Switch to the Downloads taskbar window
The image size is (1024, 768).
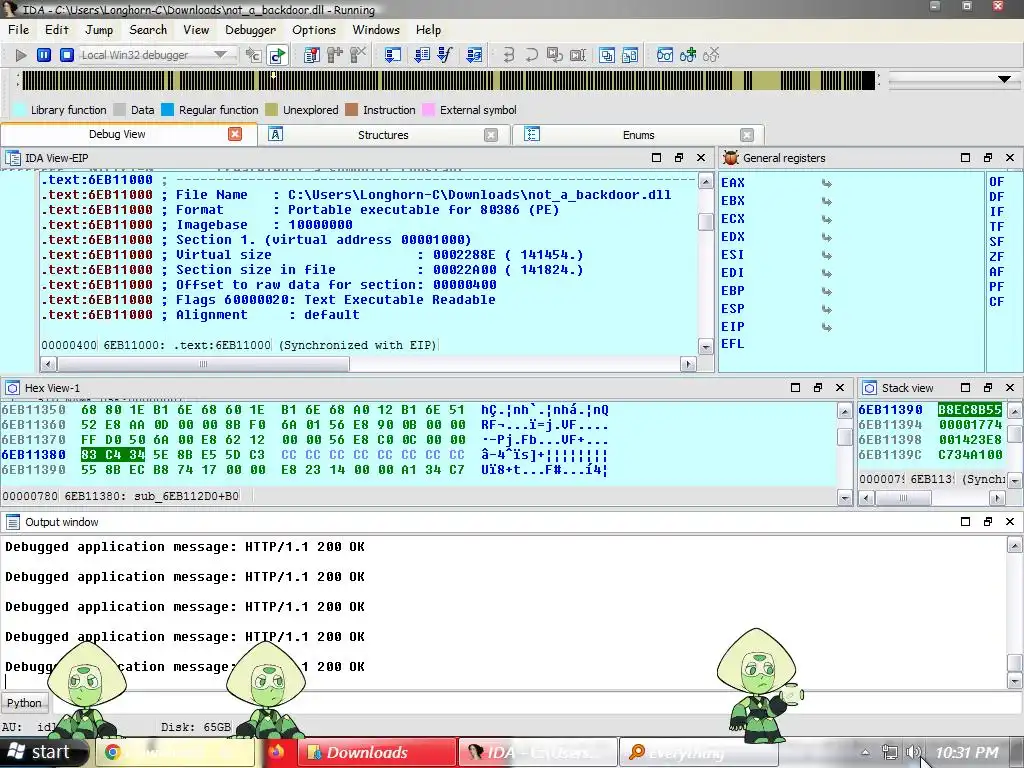coord(377,752)
